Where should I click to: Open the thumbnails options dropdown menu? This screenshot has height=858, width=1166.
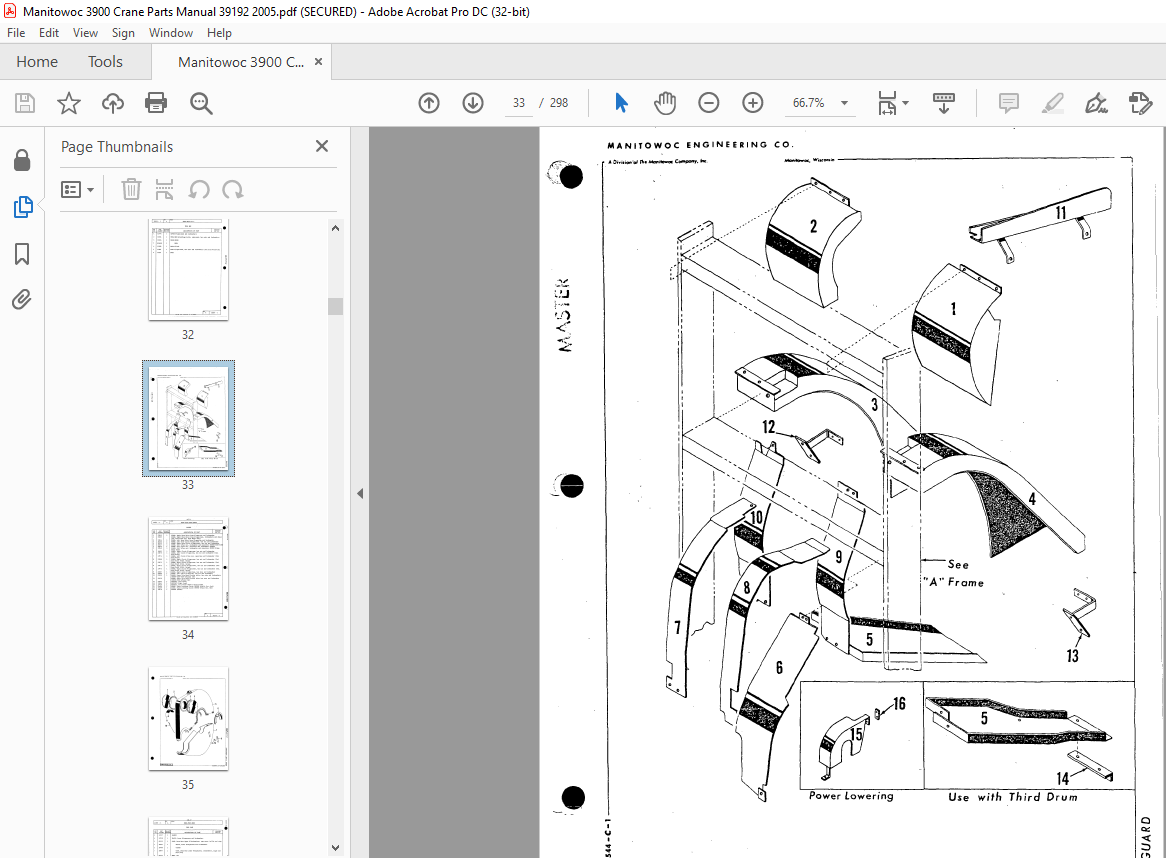[x=77, y=190]
